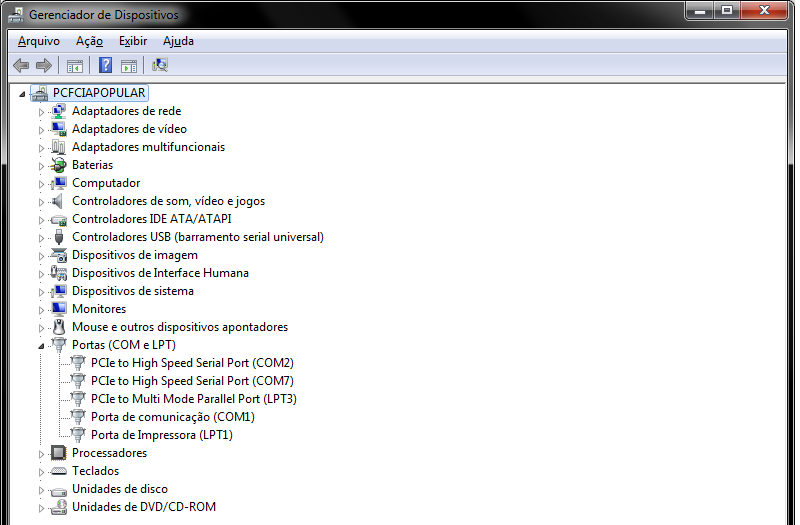Open the Exibir menu
The image size is (800, 525).
coord(133,41)
